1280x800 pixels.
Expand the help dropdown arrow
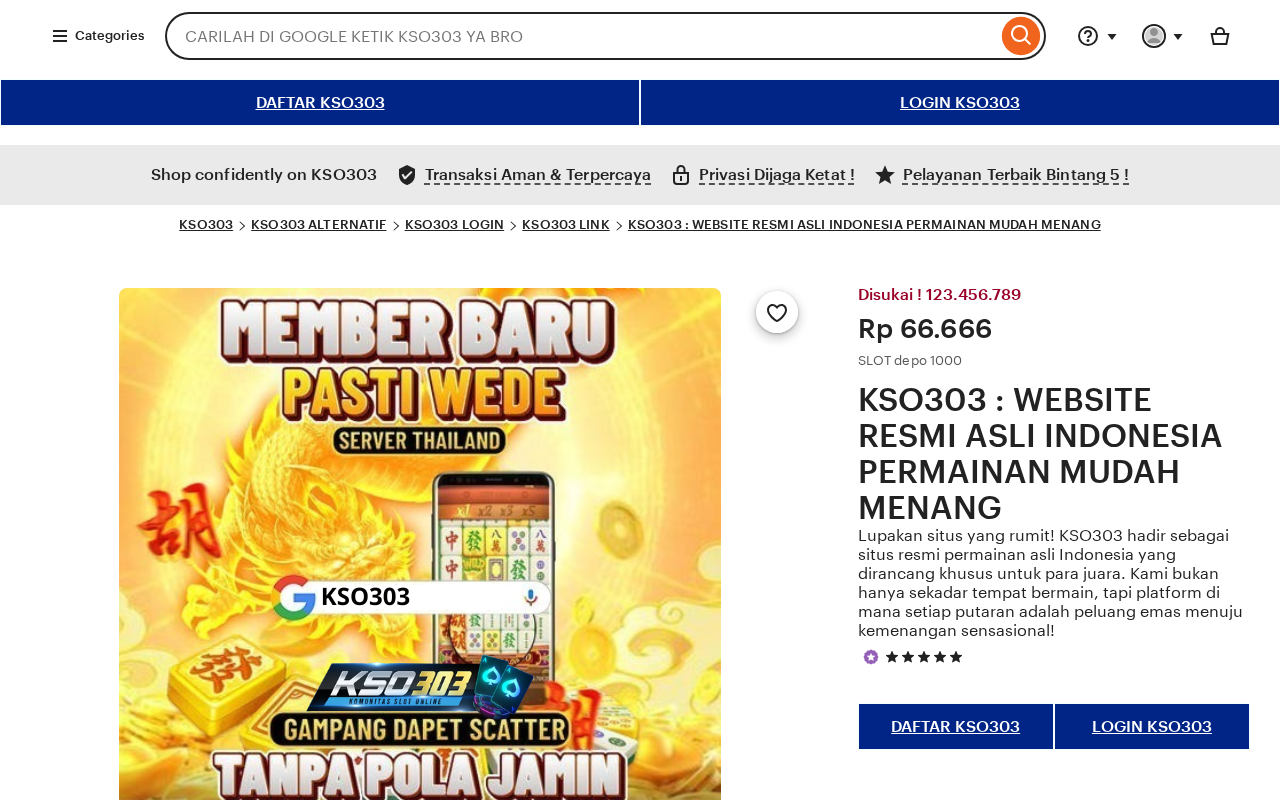pos(1112,37)
